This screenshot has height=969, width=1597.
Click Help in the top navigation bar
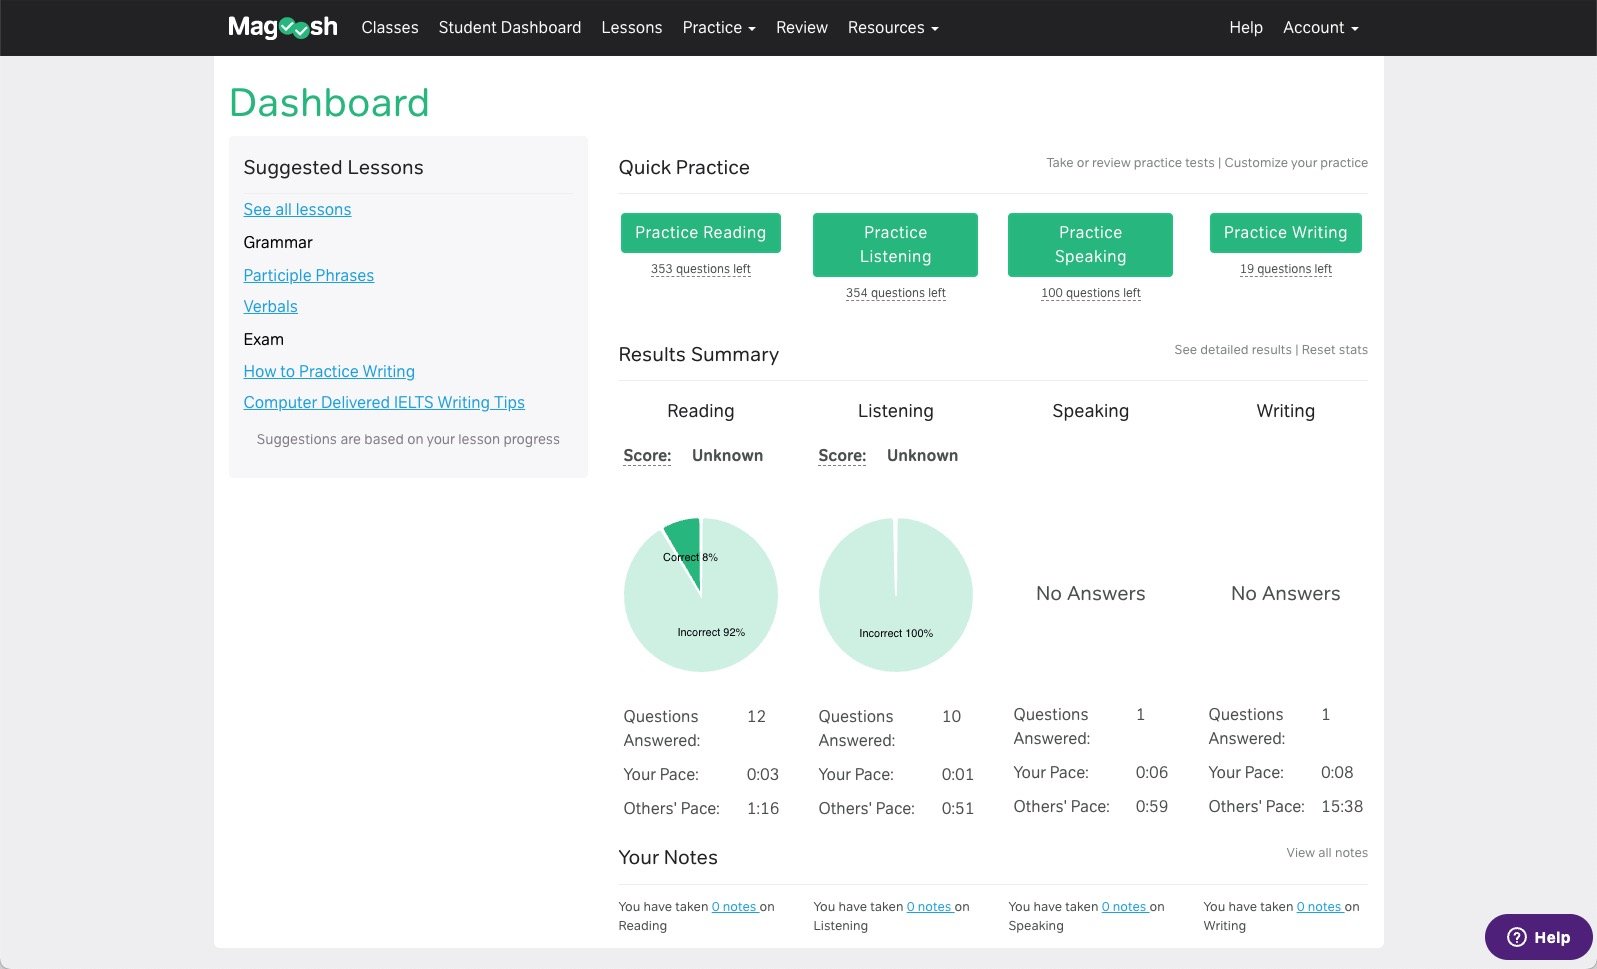1245,28
